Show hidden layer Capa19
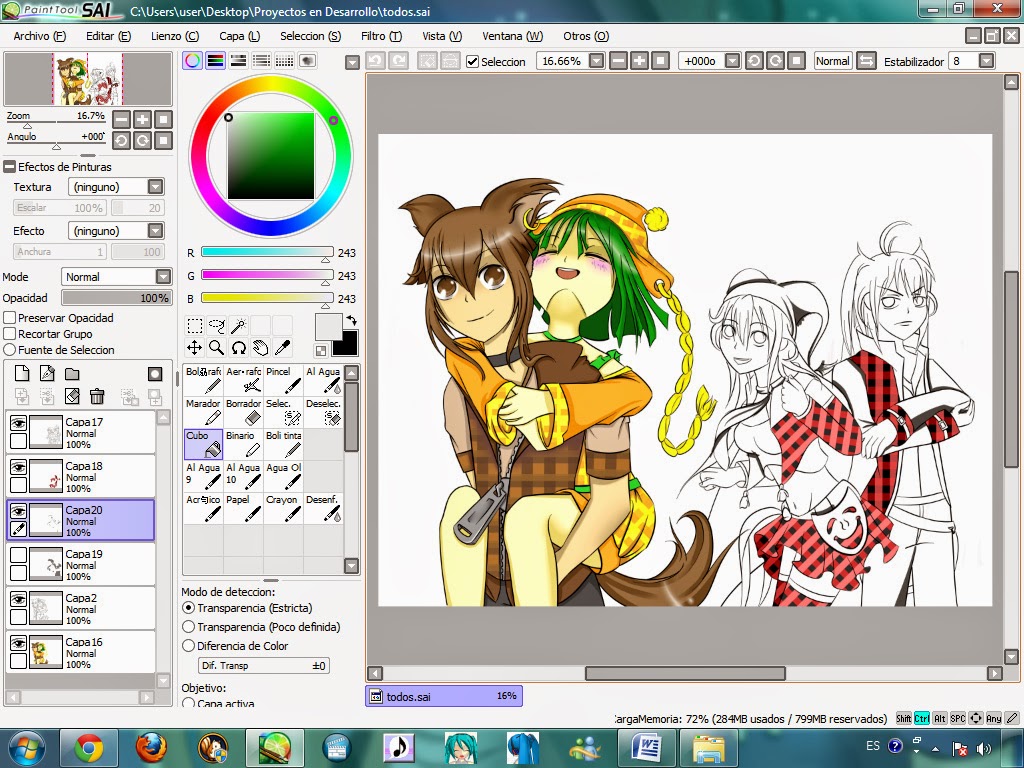Viewport: 1024px width, 768px height. 18,556
